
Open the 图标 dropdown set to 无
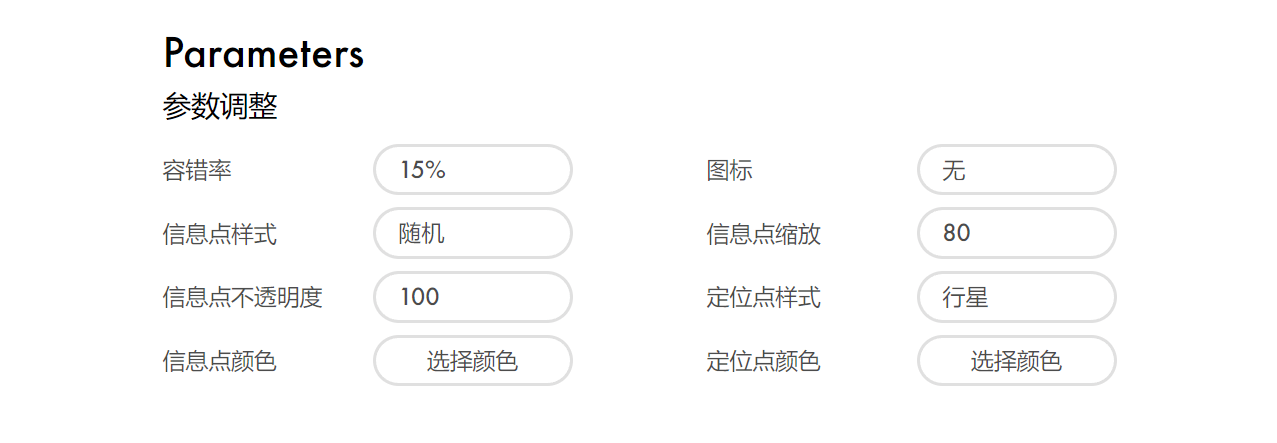point(1016,170)
